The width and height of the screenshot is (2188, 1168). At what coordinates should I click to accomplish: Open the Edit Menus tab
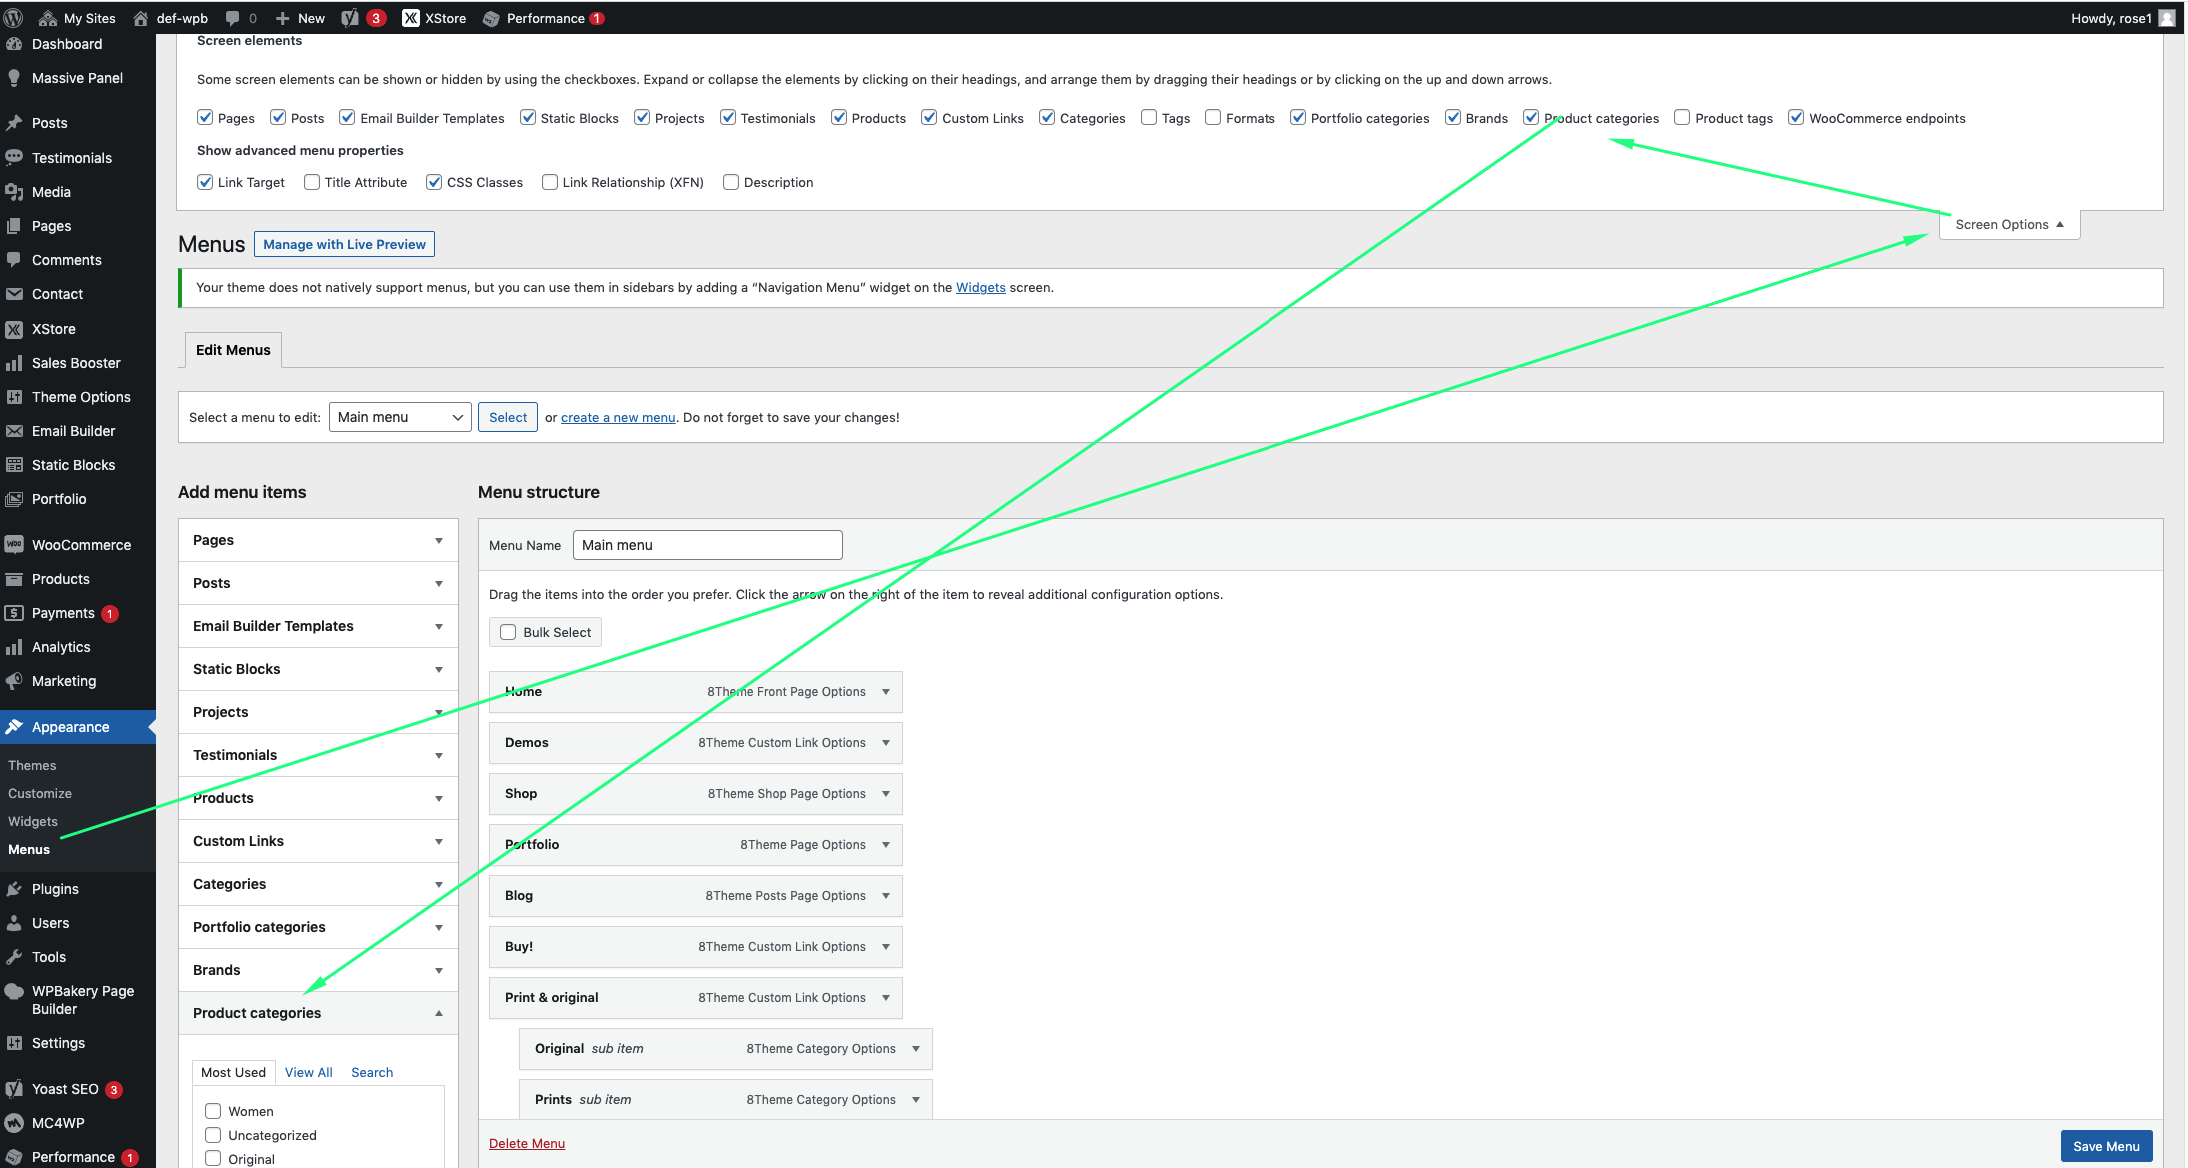click(x=233, y=350)
